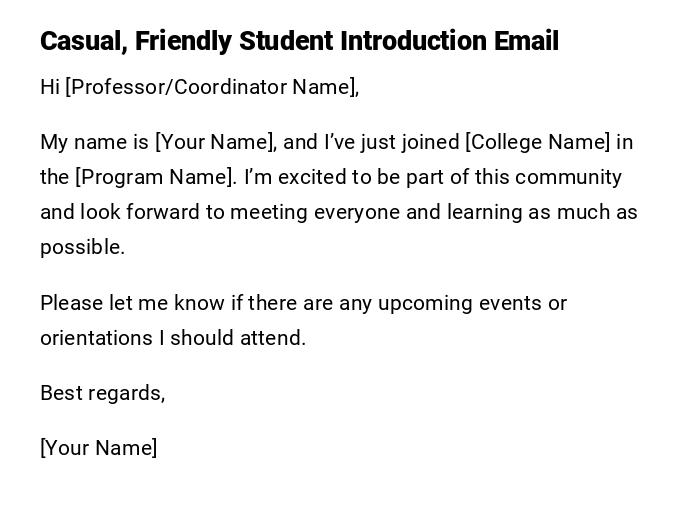
Task: Click 'My name is' at paragraph start
Action: click(x=94, y=142)
